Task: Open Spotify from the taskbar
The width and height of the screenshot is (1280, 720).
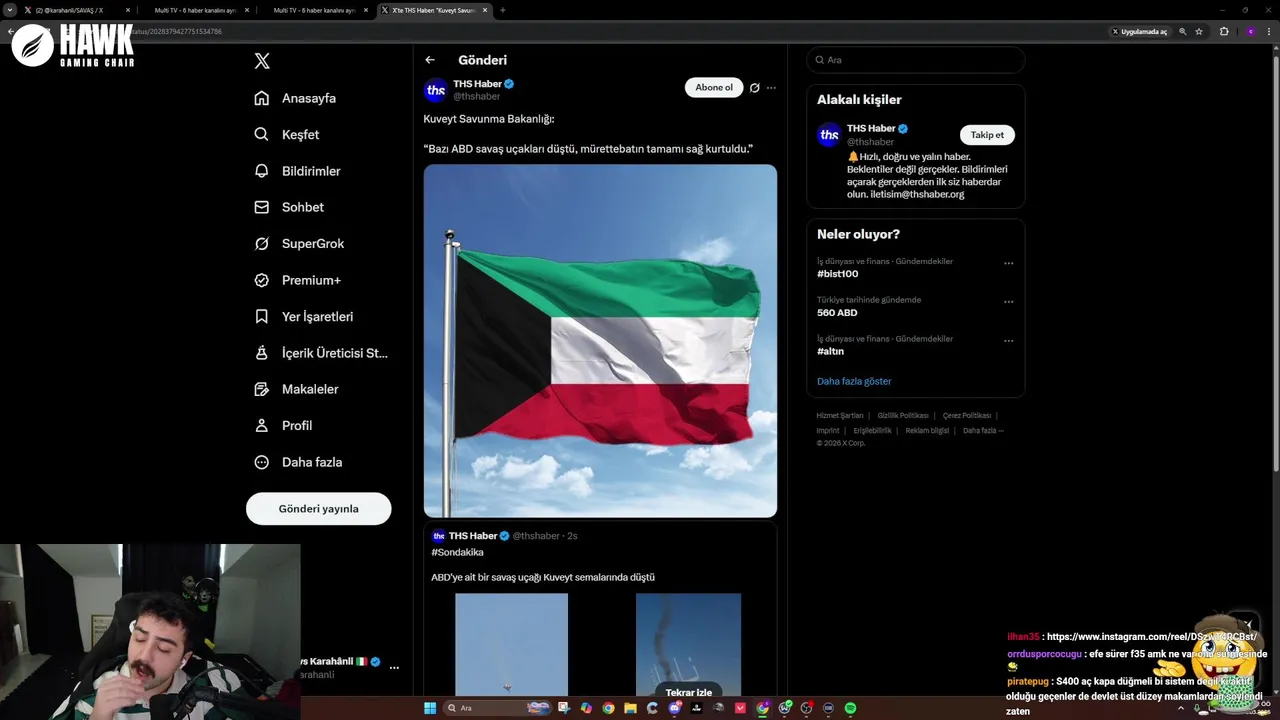Action: coord(851,708)
